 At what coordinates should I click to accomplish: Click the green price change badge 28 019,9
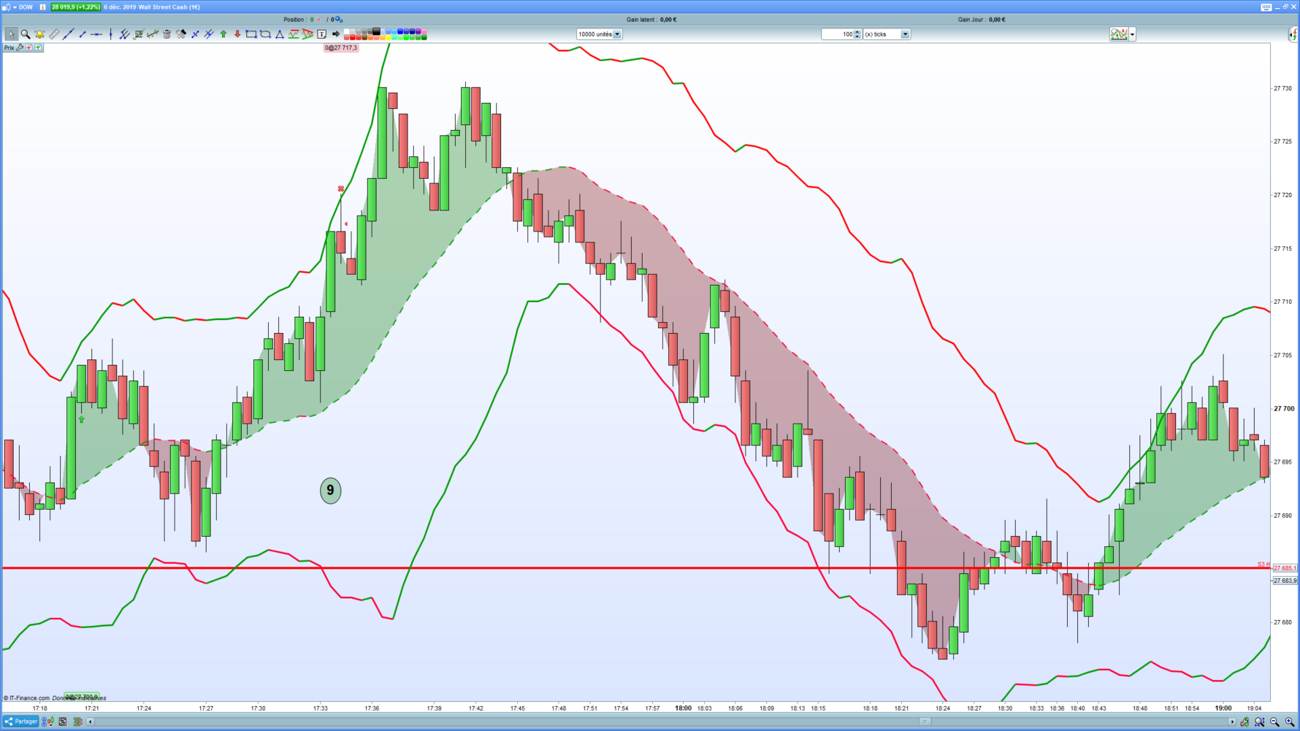(x=76, y=7)
